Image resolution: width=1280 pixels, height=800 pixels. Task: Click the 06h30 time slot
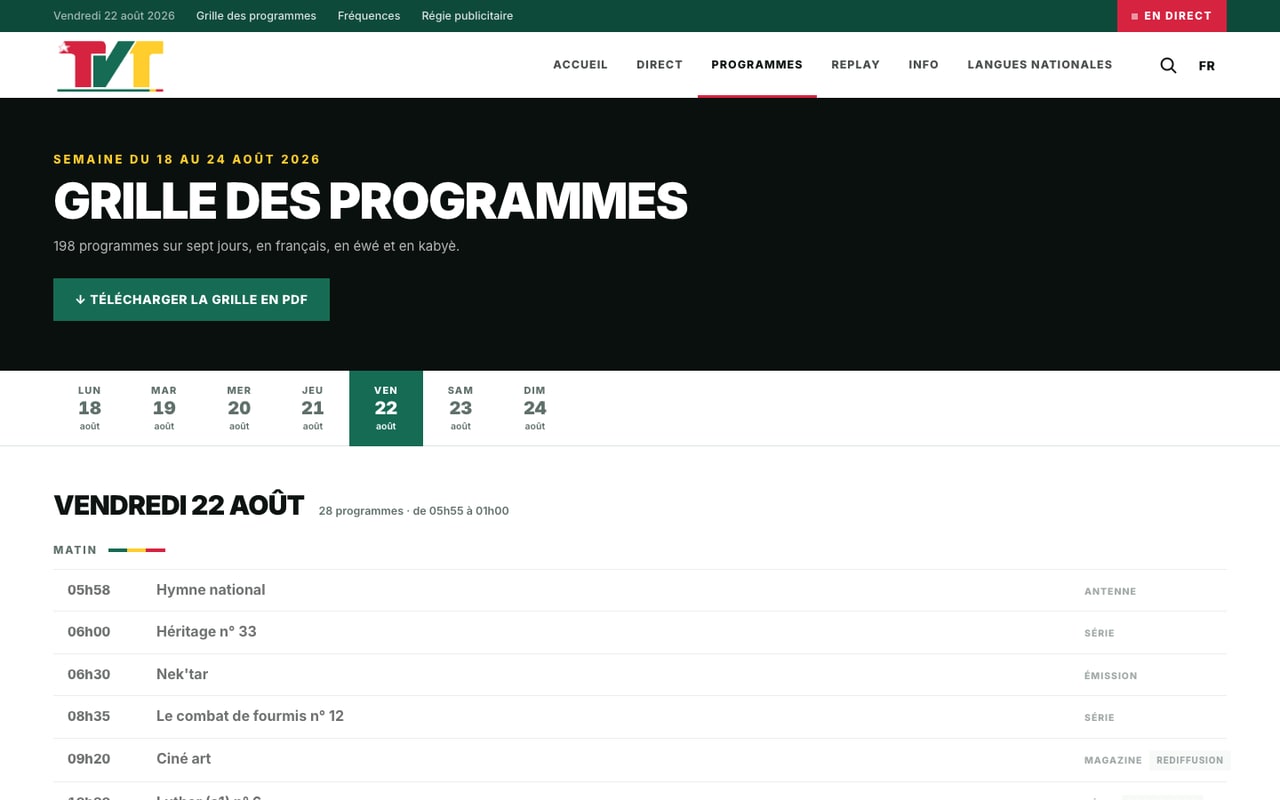(x=89, y=674)
